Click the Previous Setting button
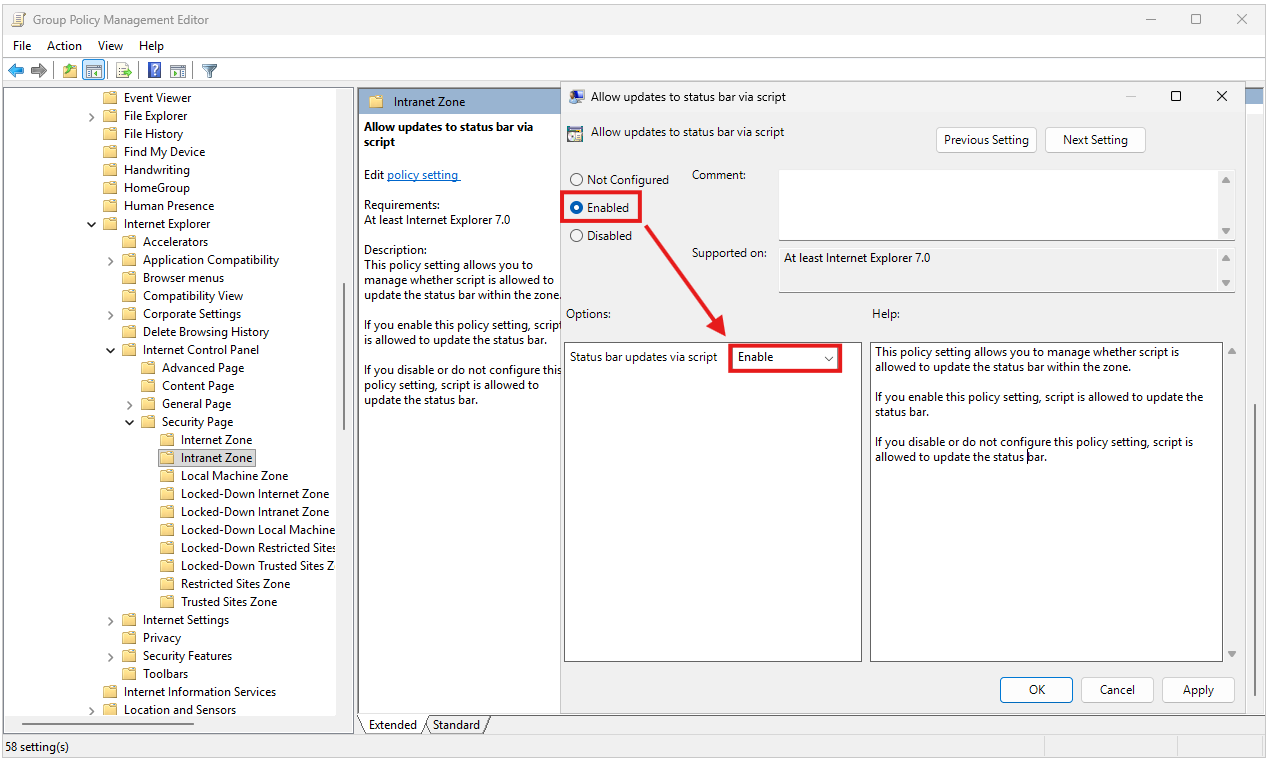 click(986, 140)
